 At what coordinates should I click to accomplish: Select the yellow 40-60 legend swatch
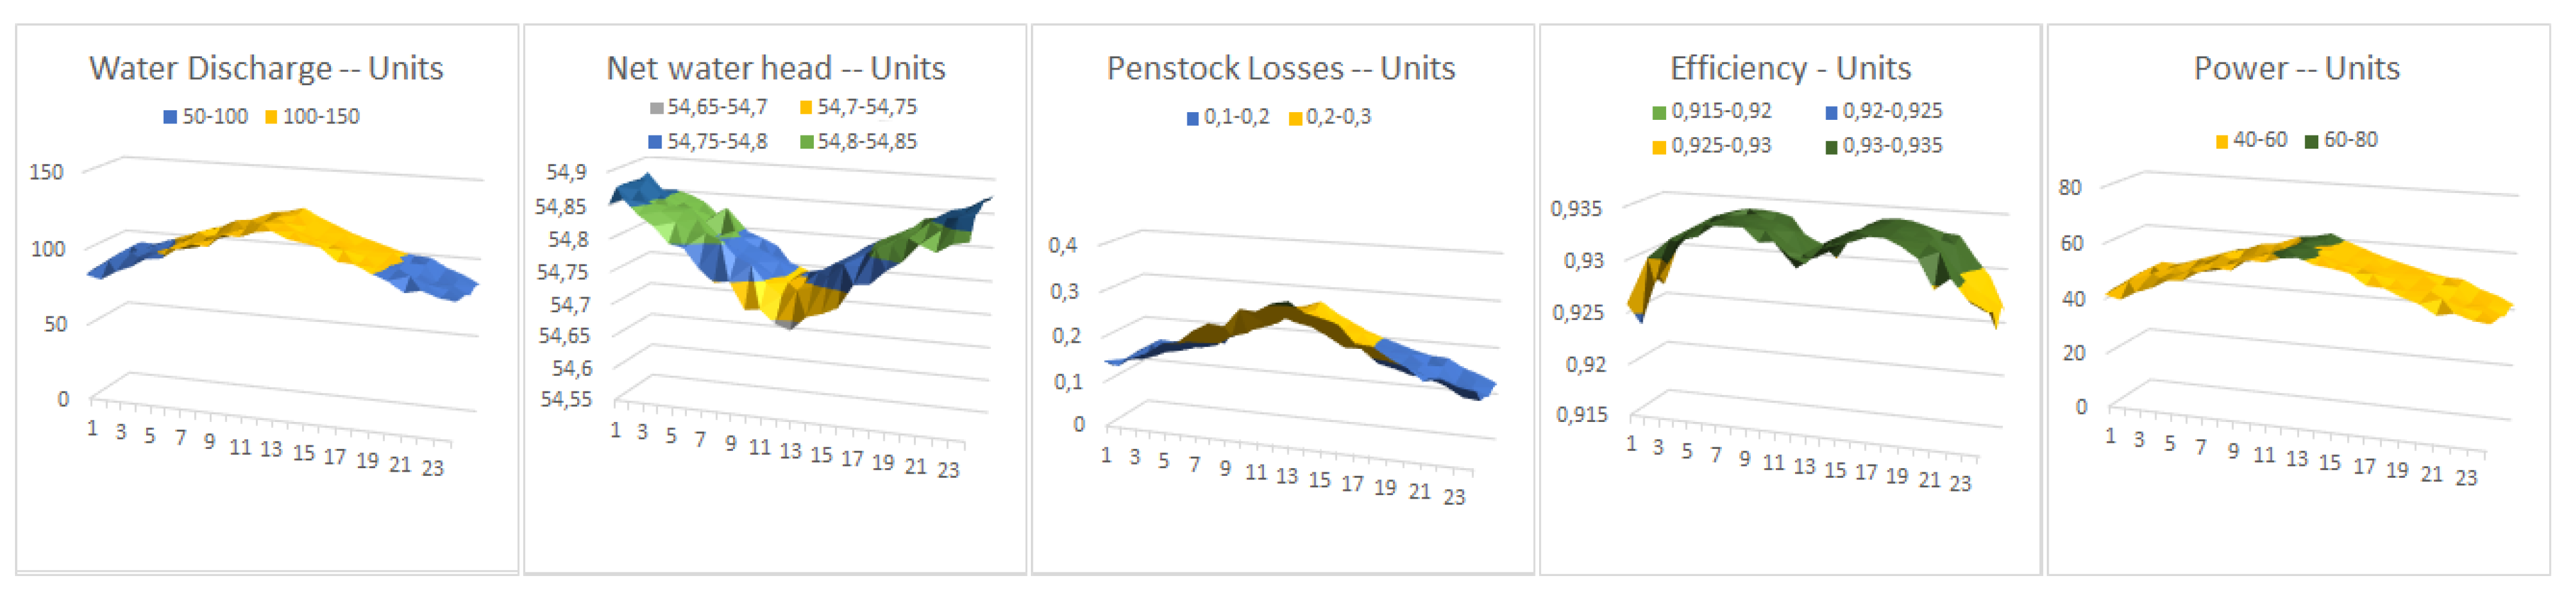(2221, 141)
